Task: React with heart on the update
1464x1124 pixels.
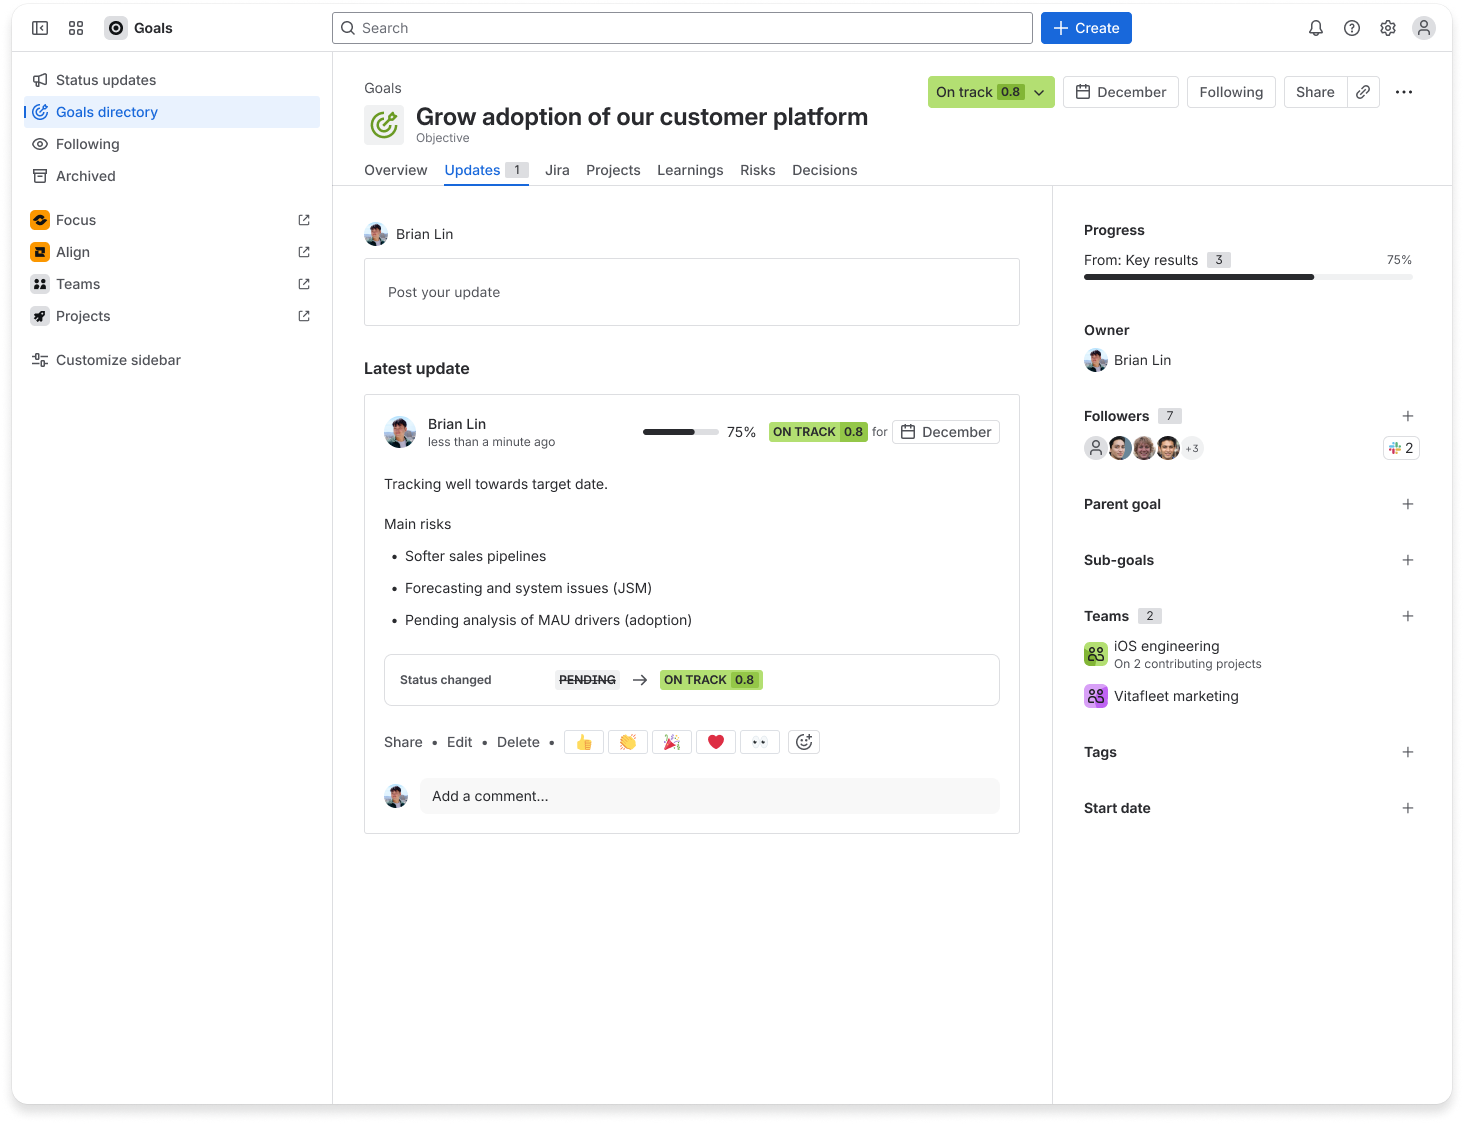Action: [715, 741]
